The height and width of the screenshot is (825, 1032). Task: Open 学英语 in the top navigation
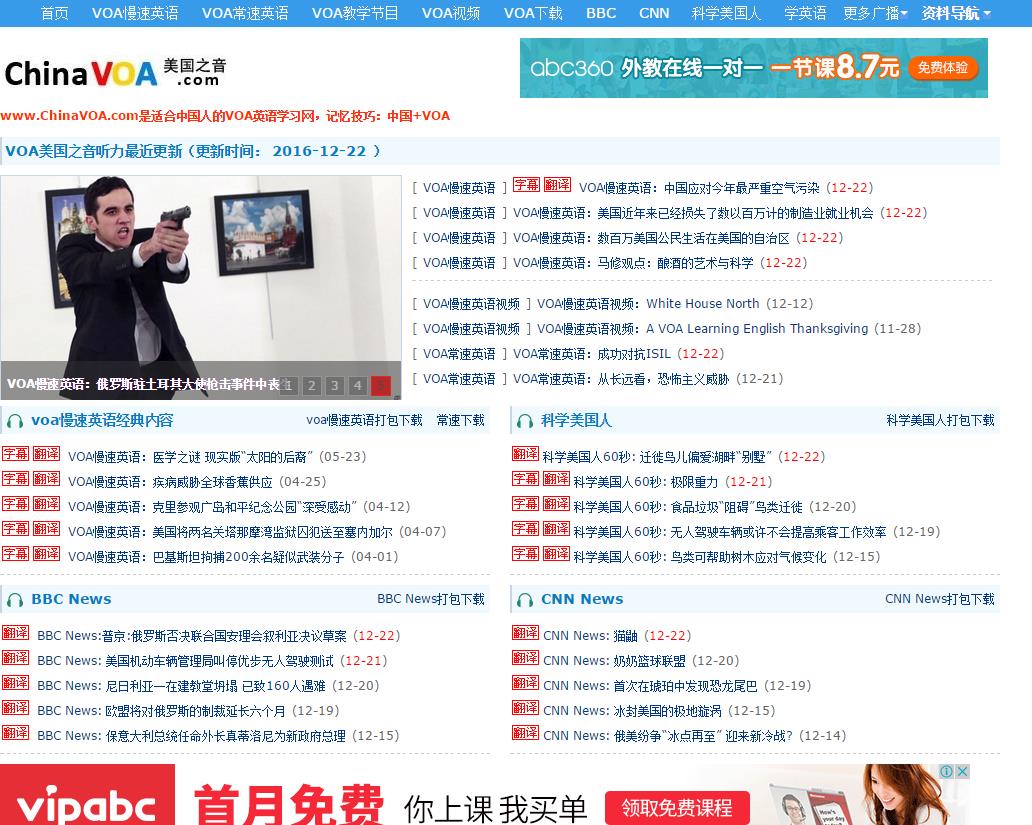(805, 13)
